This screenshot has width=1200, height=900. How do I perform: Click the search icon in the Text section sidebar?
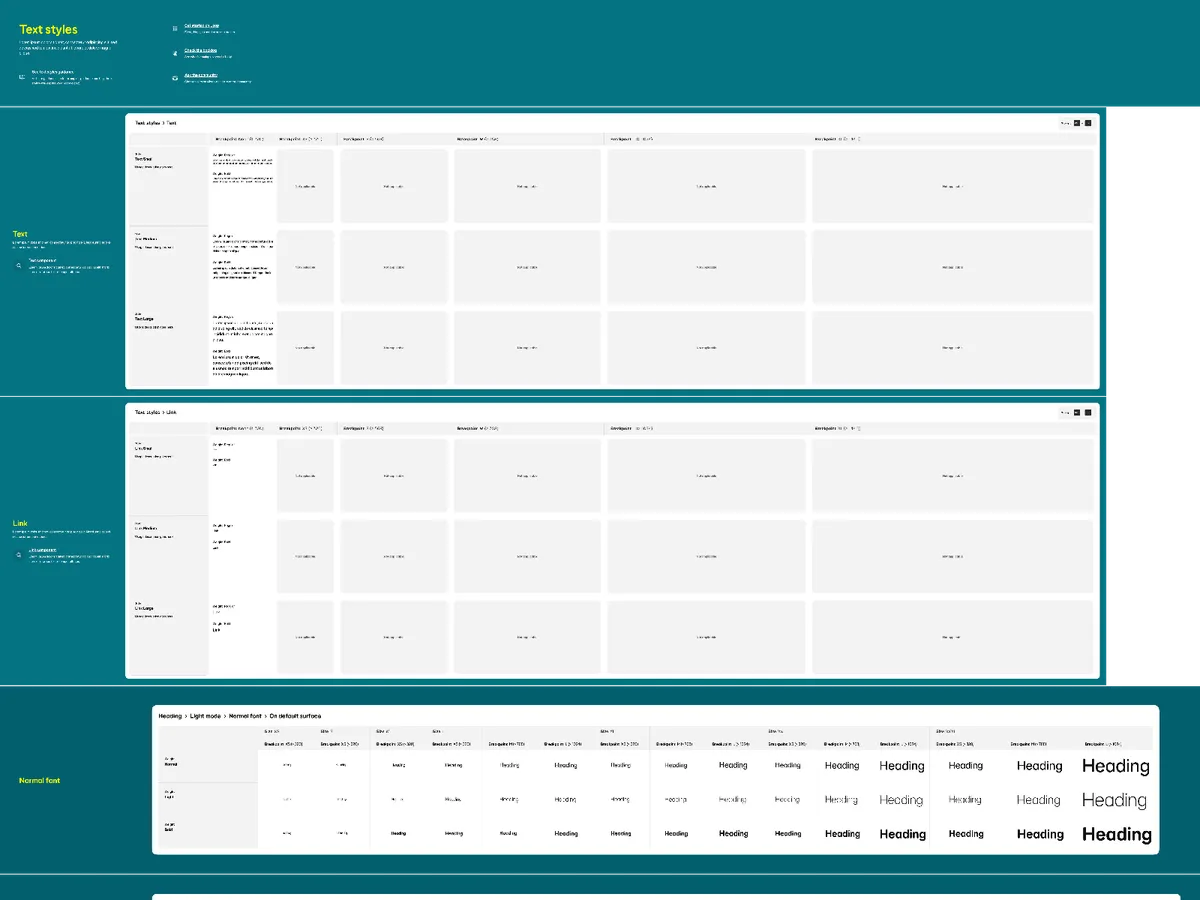18,266
